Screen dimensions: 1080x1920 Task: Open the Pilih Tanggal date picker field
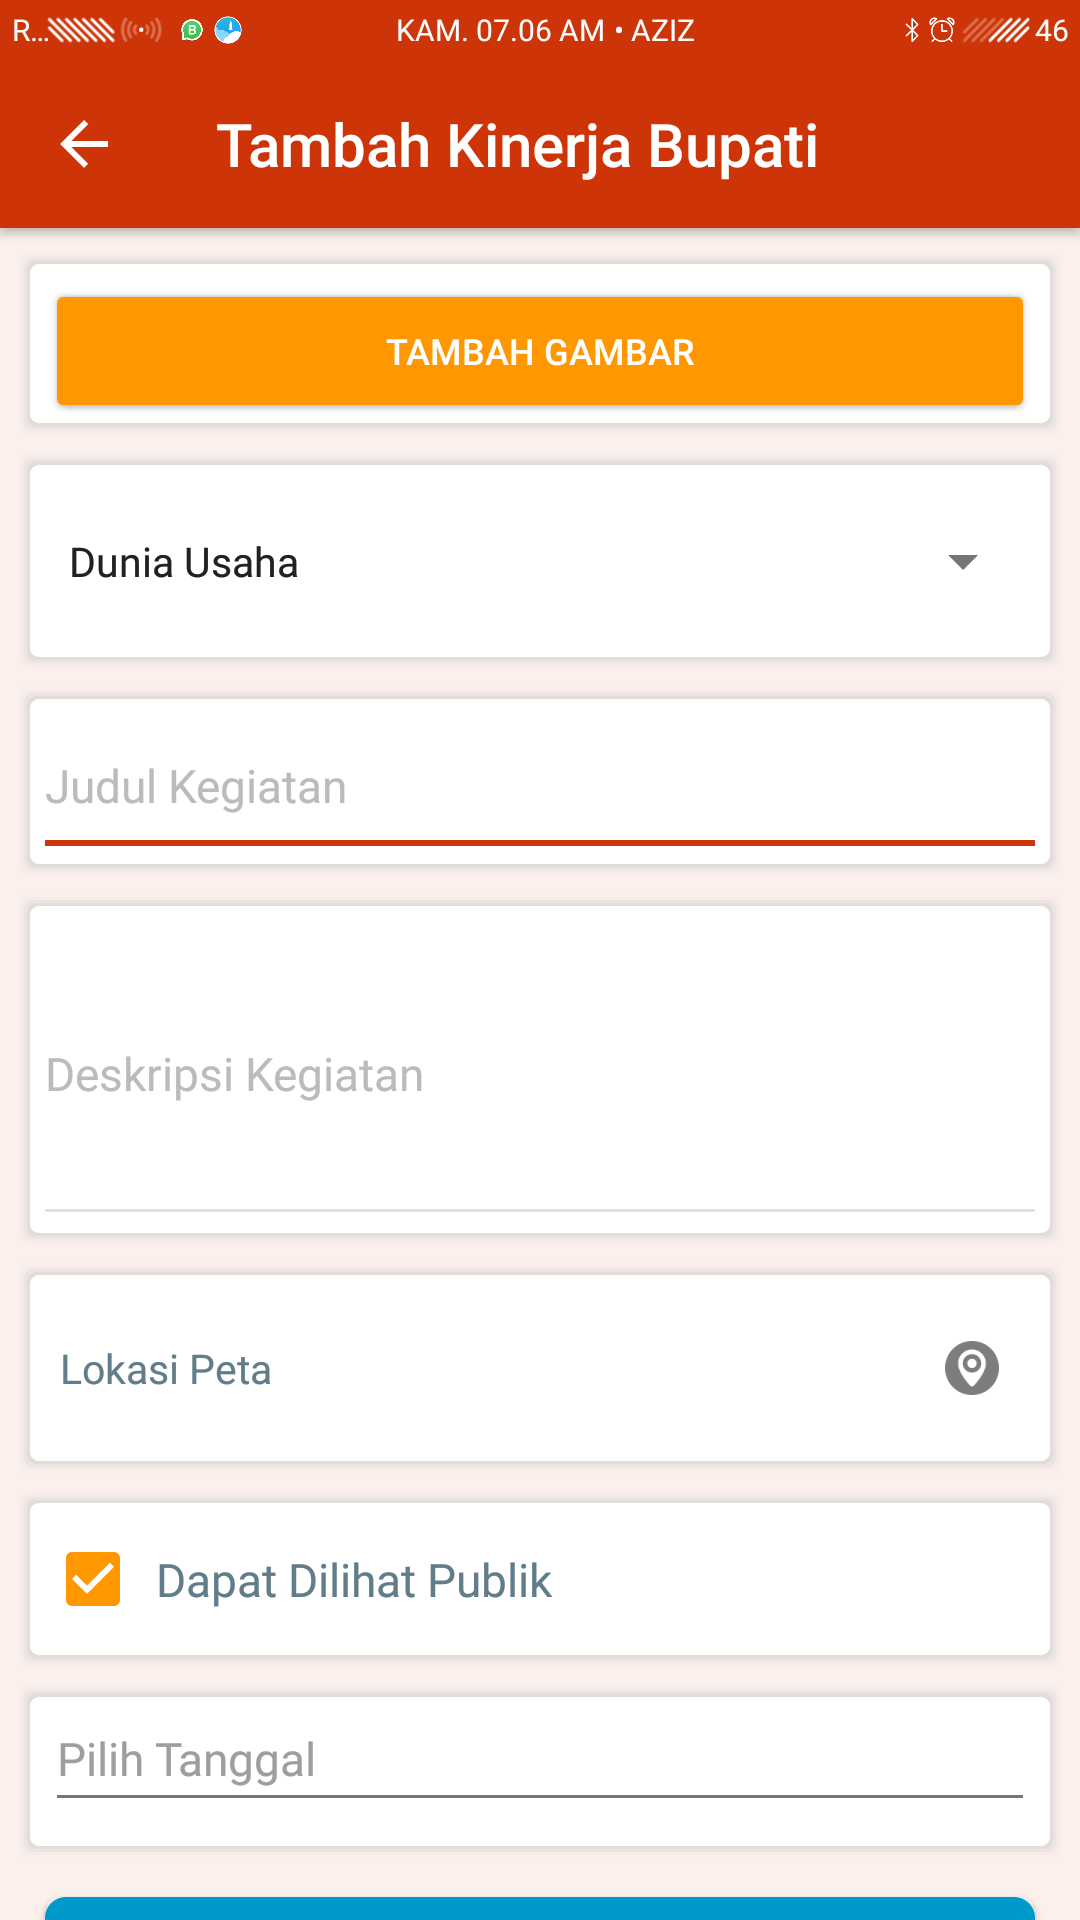click(540, 1761)
